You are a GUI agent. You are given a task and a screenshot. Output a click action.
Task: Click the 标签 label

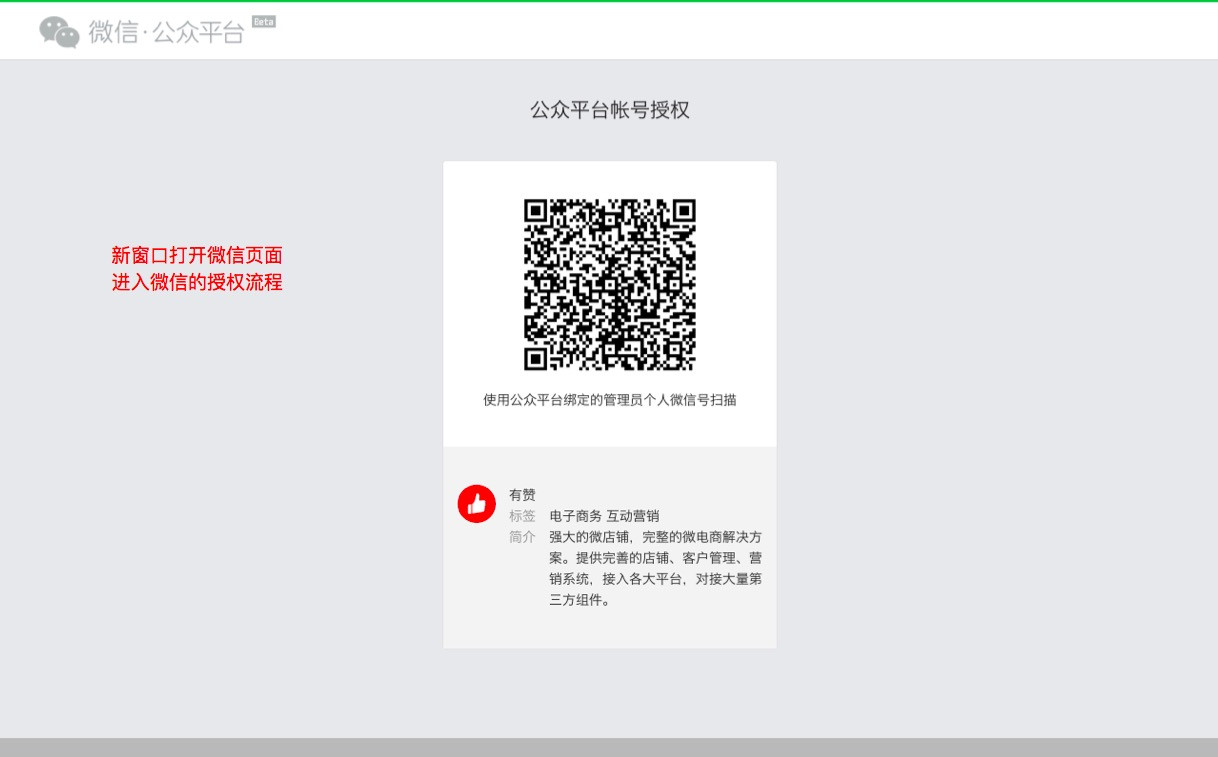pyautogui.click(x=522, y=516)
